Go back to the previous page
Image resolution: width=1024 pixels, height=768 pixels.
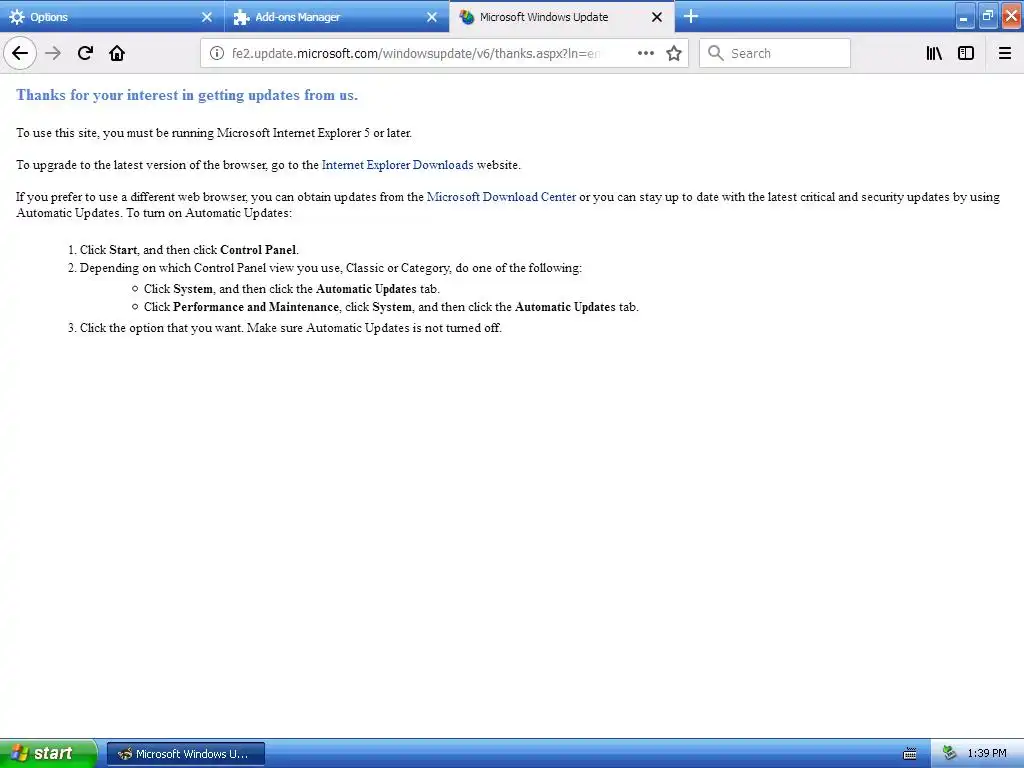tap(20, 53)
